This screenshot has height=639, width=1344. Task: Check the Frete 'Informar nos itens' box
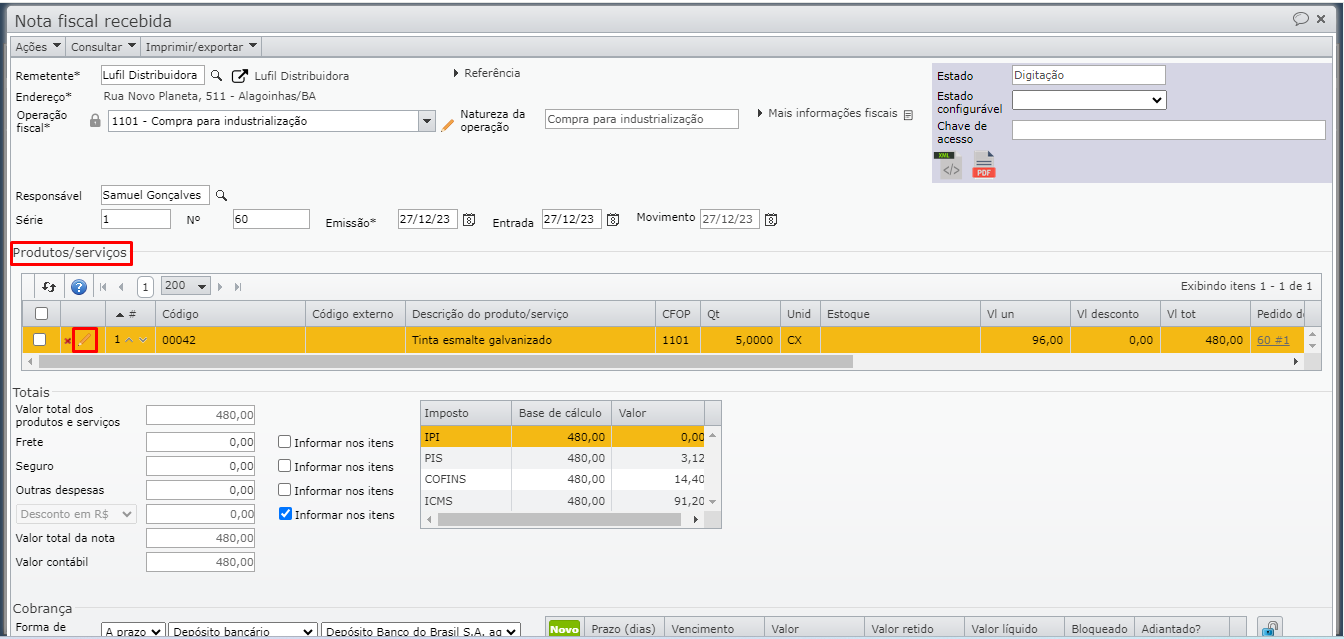pos(285,442)
